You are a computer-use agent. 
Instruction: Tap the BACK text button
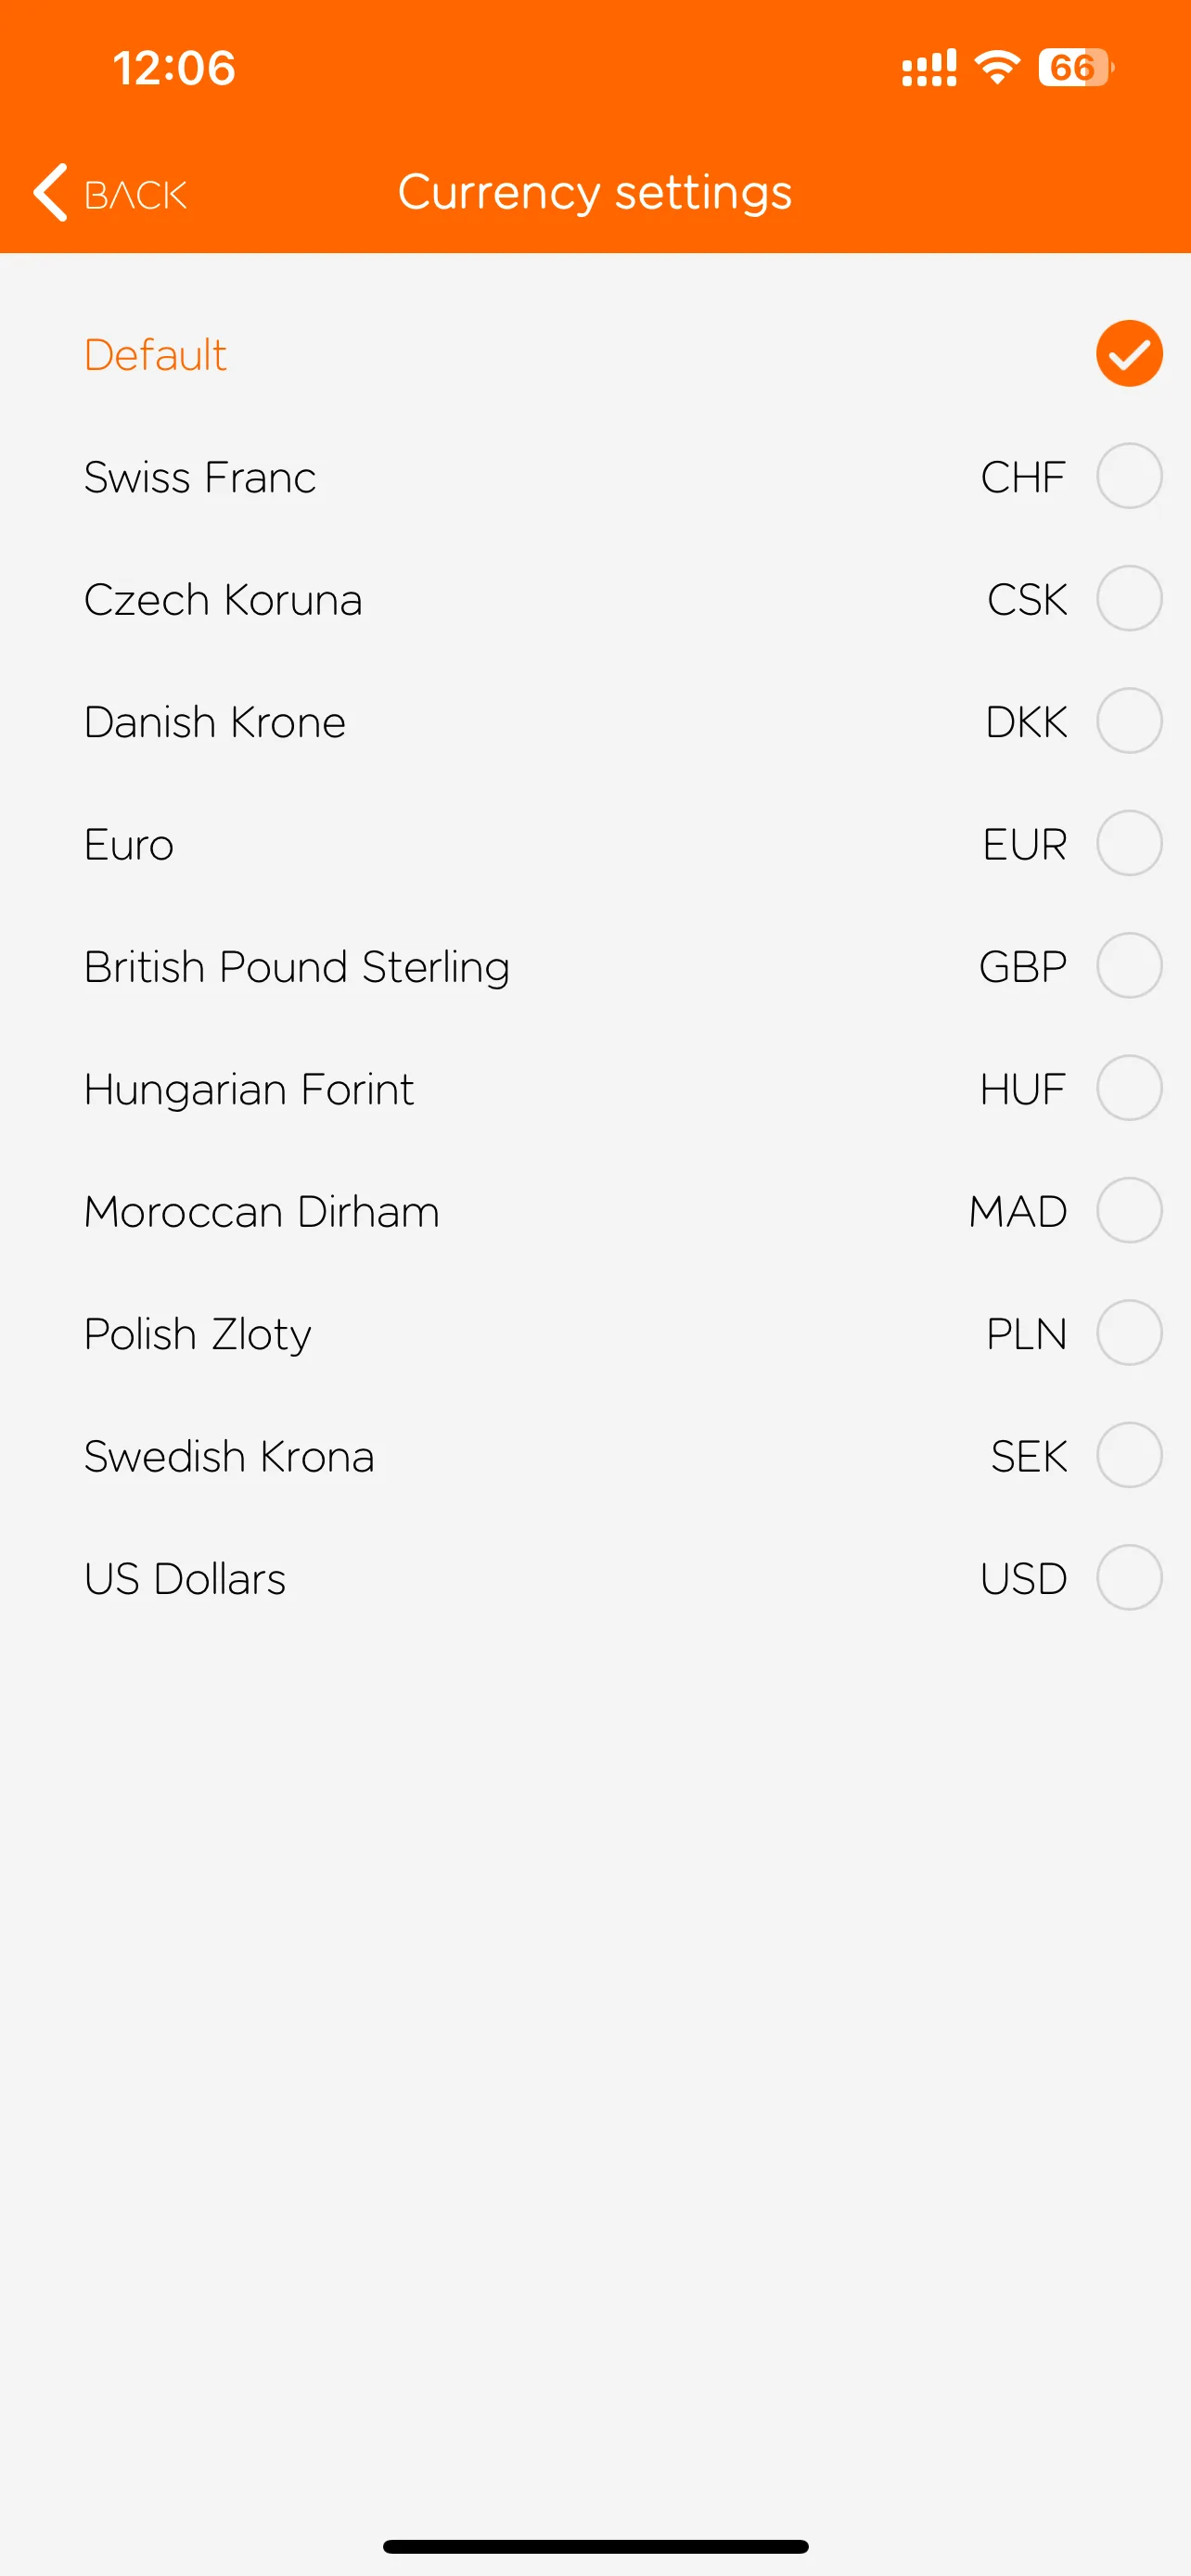tap(136, 195)
